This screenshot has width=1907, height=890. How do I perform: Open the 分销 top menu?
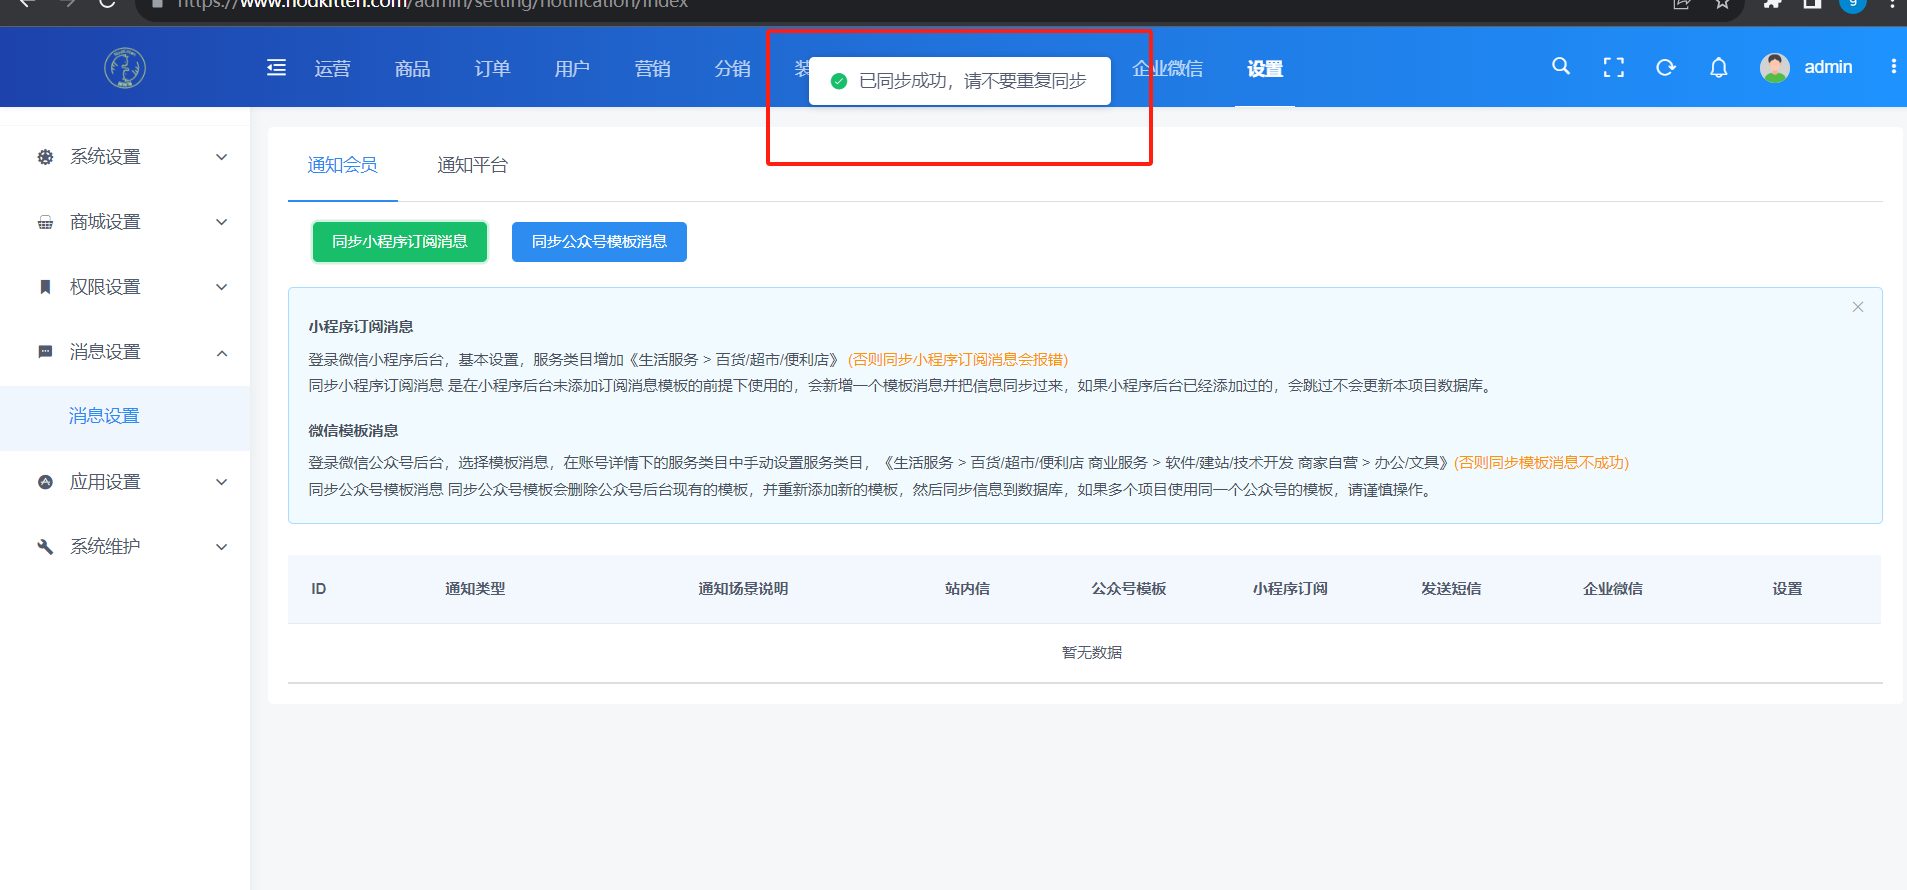pyautogui.click(x=733, y=68)
